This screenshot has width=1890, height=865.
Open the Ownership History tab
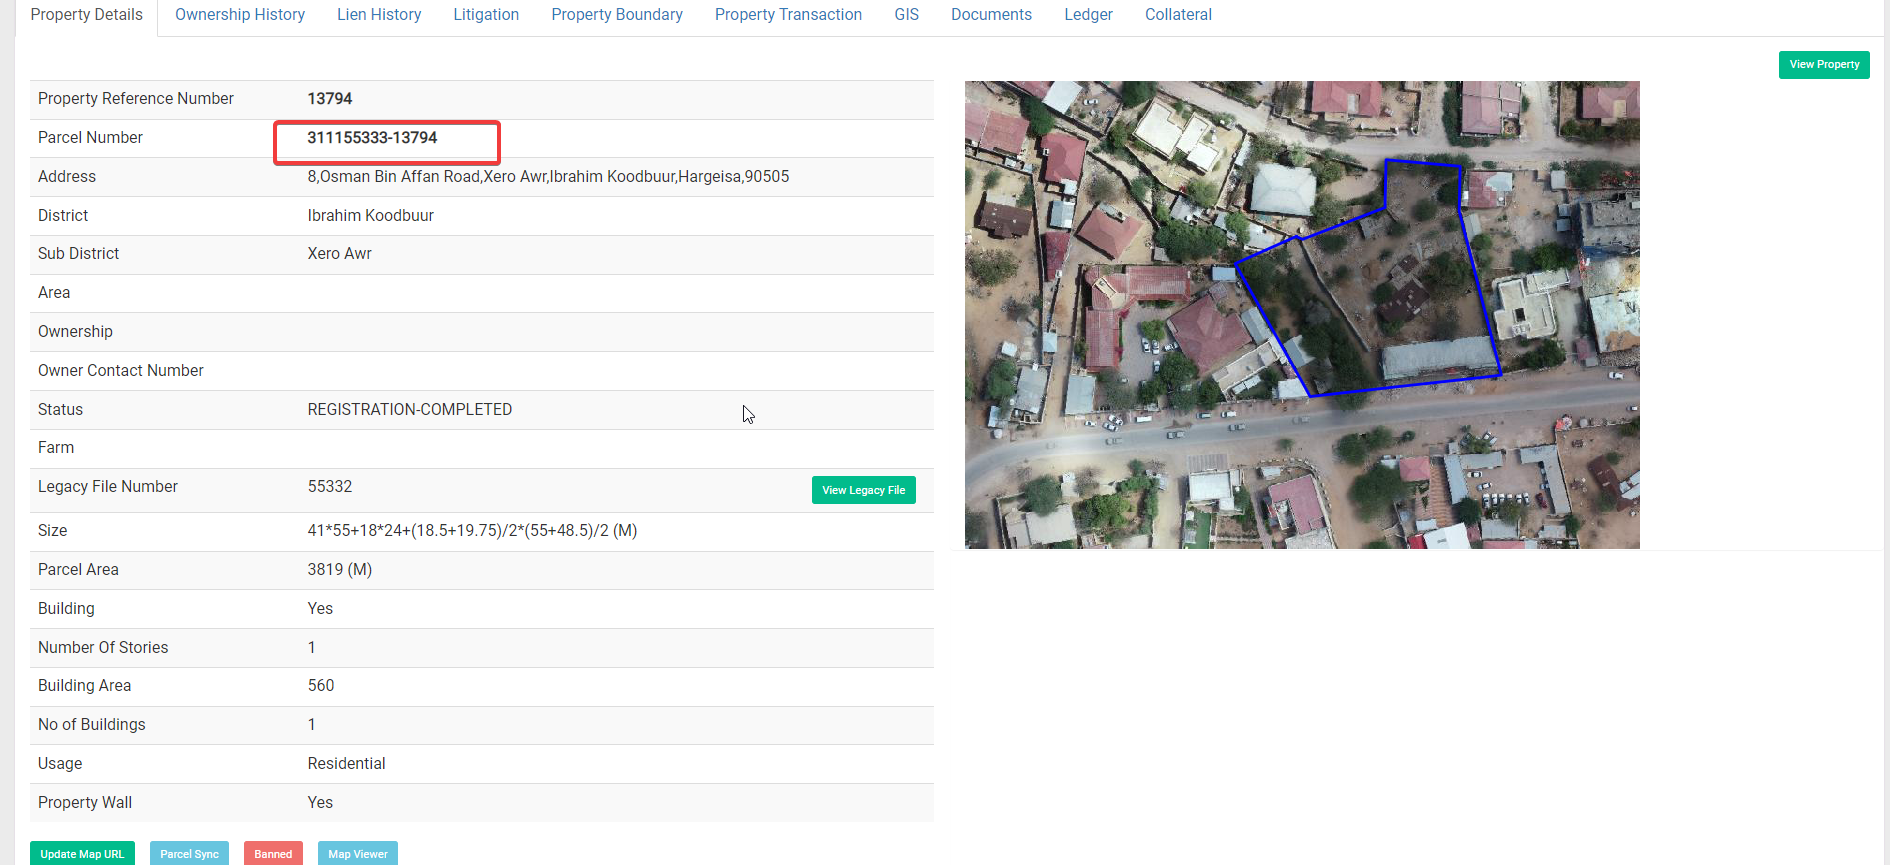[x=240, y=15]
